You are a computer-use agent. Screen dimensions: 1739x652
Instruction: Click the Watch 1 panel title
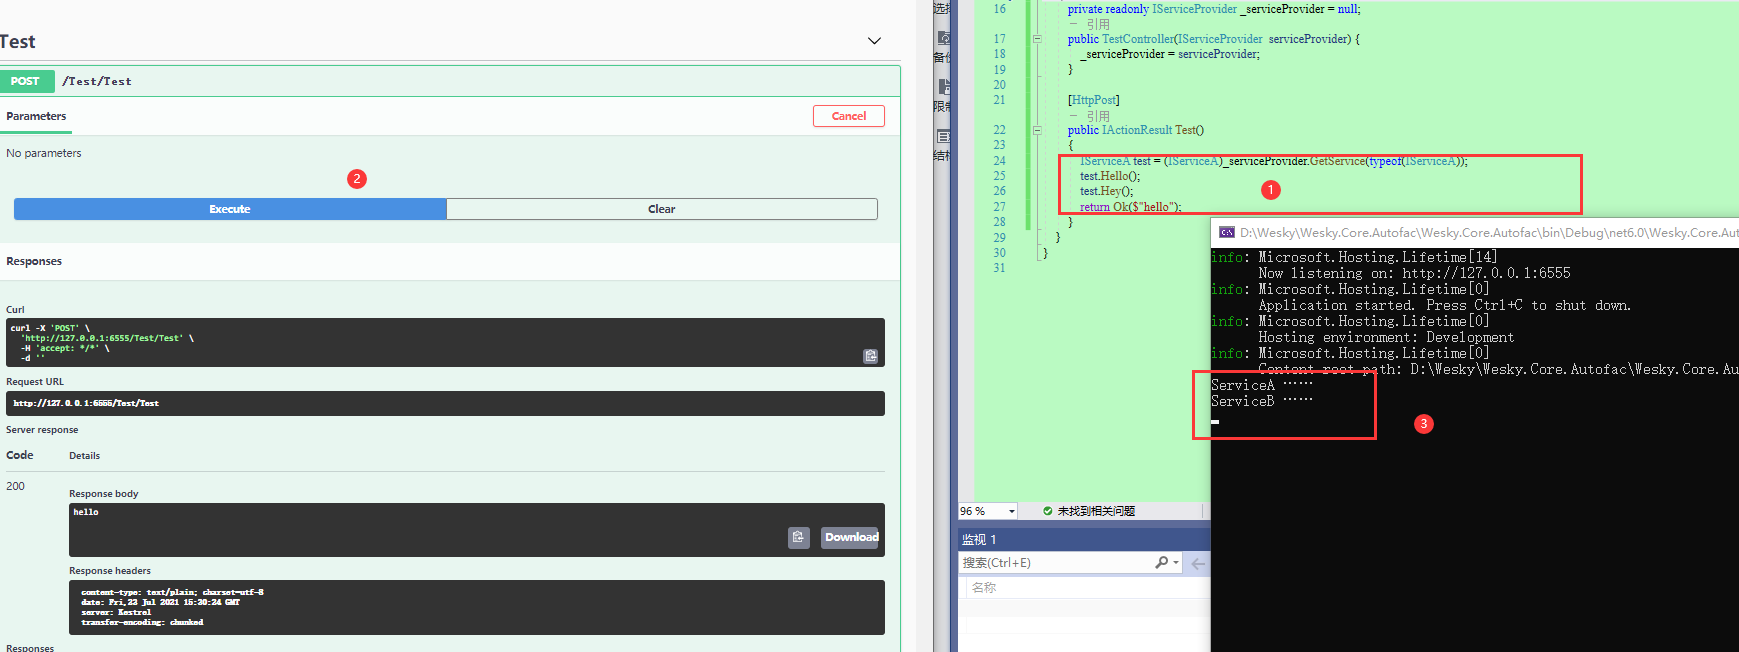click(x=979, y=540)
